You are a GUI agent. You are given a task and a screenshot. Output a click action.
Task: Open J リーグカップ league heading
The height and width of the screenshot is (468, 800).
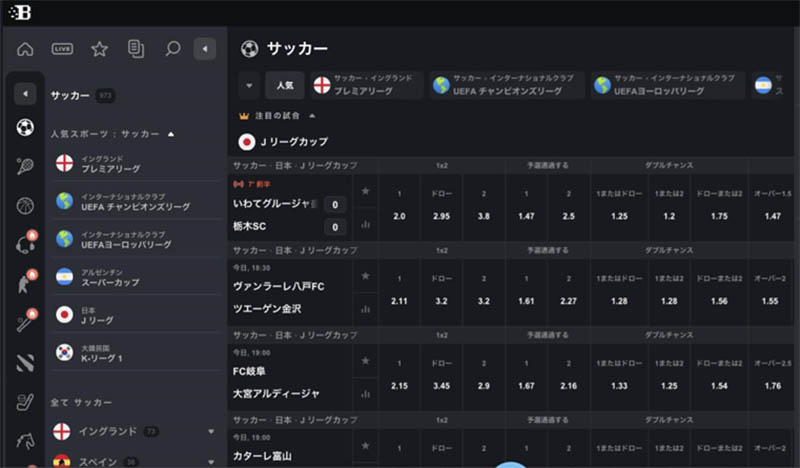283,142
